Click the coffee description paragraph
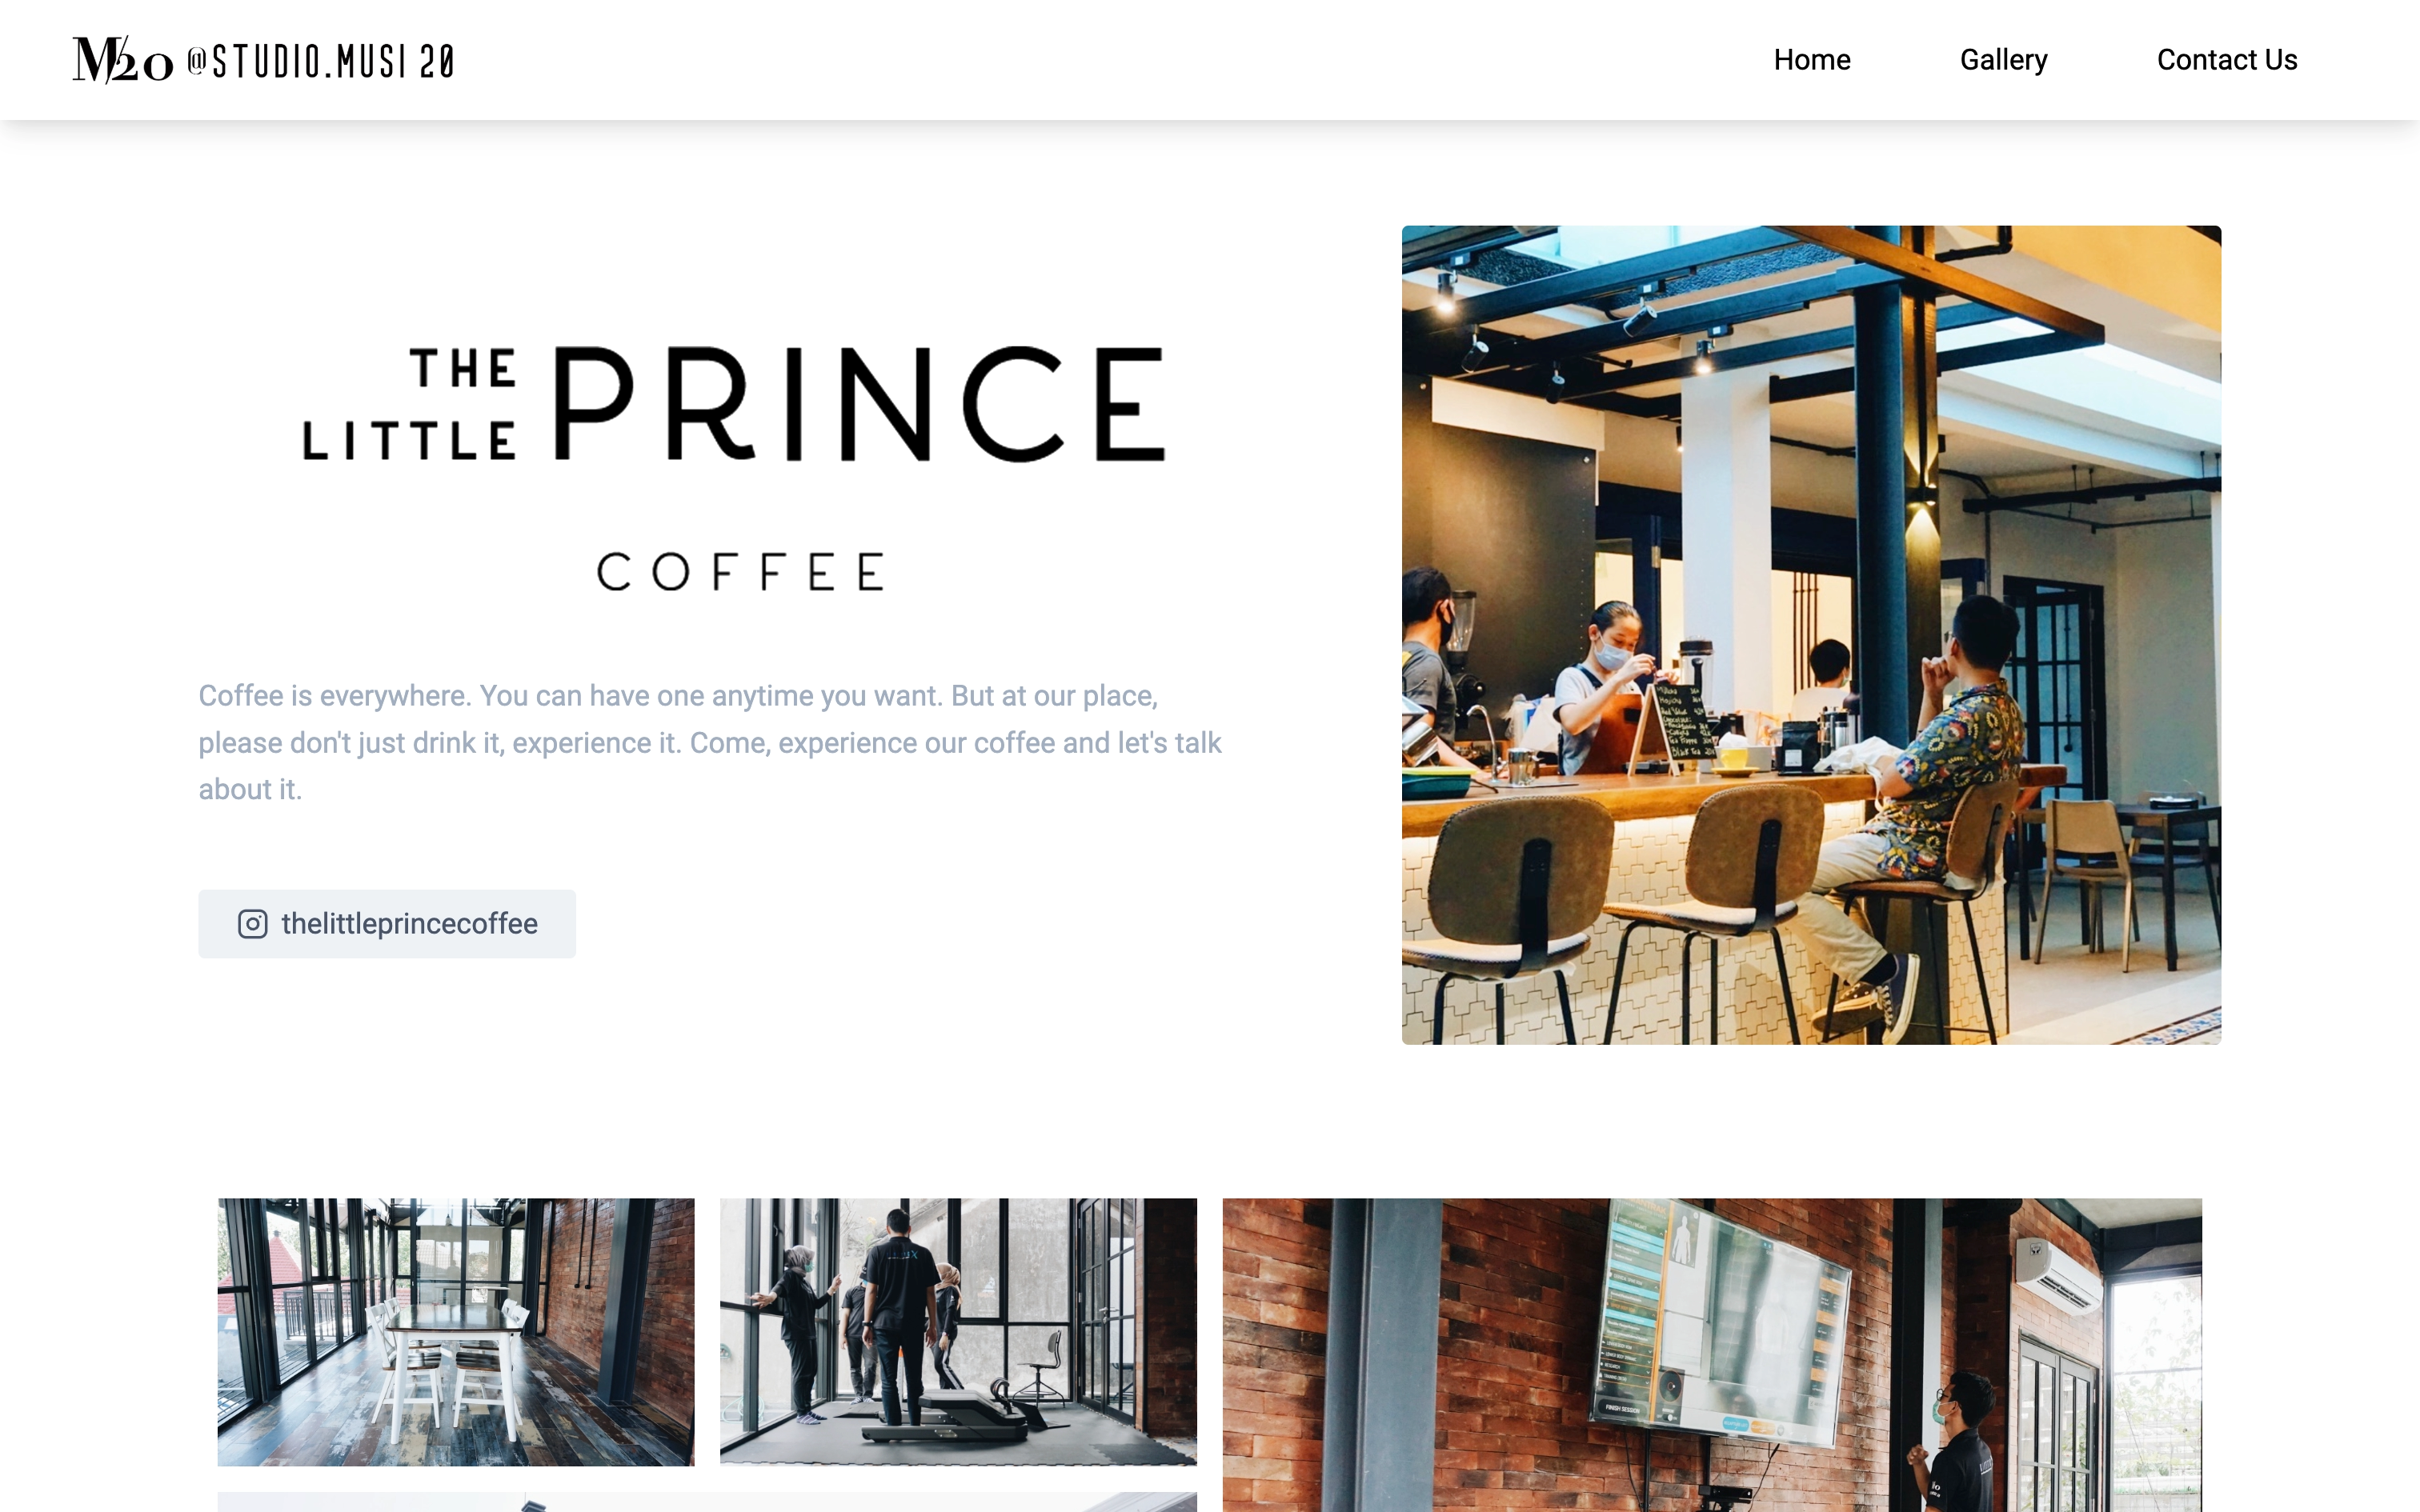2420x1512 pixels. (710, 743)
